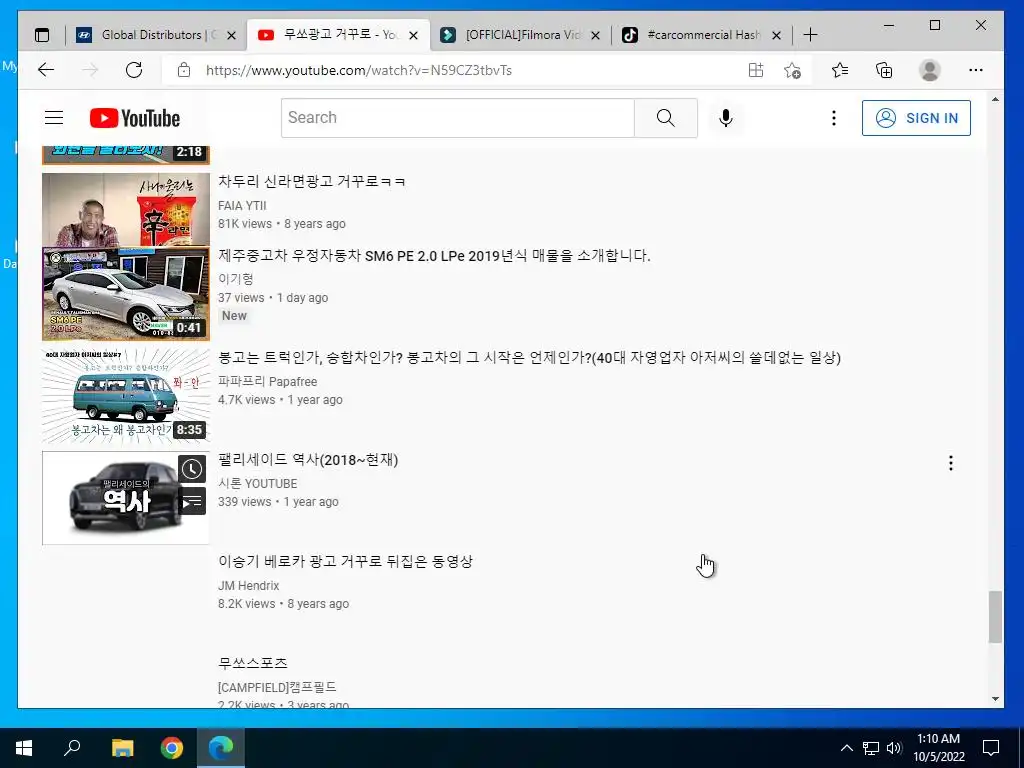The height and width of the screenshot is (768, 1024).
Task: Select Microsoft Edge in taskbar
Action: pos(221,748)
